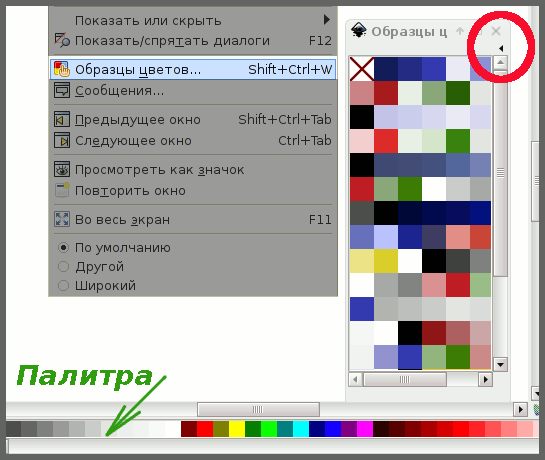Click the Сообщения messages icon
The width and height of the screenshot is (545, 460).
point(62,90)
